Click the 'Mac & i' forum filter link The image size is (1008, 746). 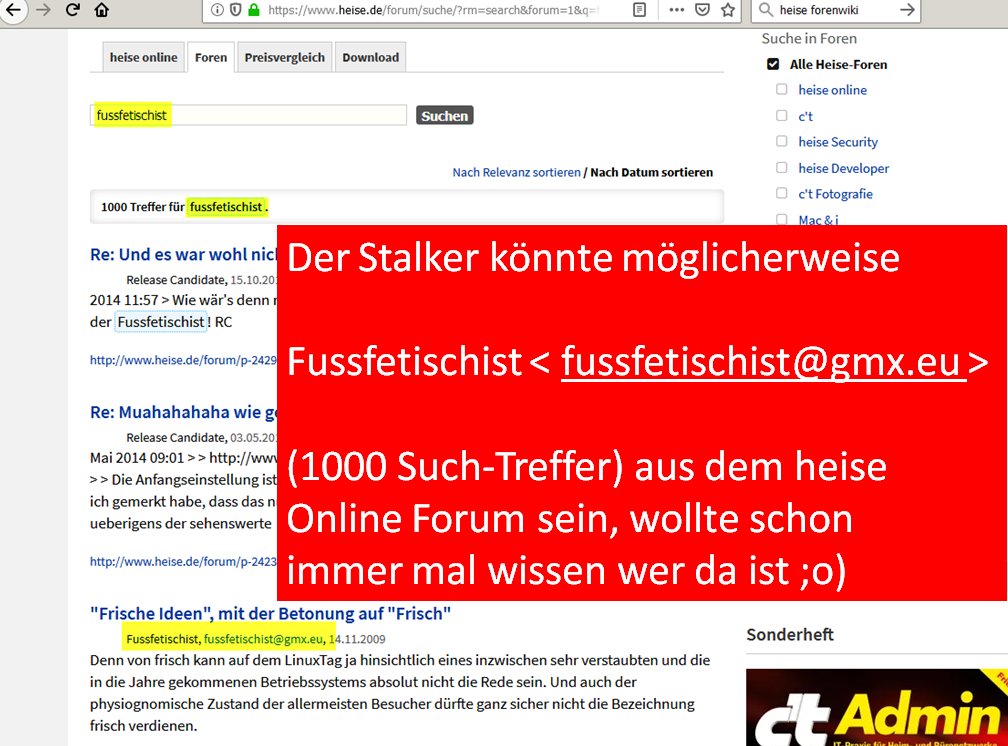click(x=818, y=219)
